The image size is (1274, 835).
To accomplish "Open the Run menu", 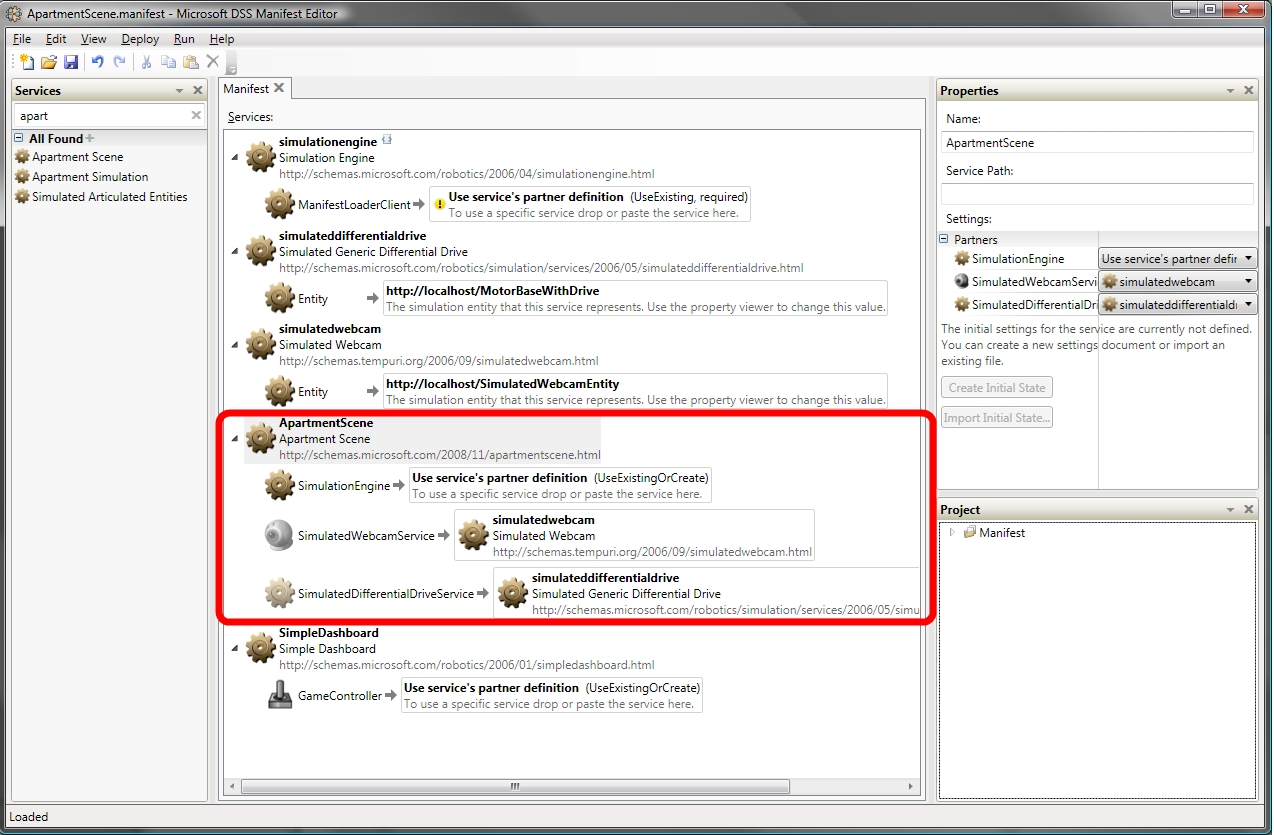I will [x=184, y=39].
